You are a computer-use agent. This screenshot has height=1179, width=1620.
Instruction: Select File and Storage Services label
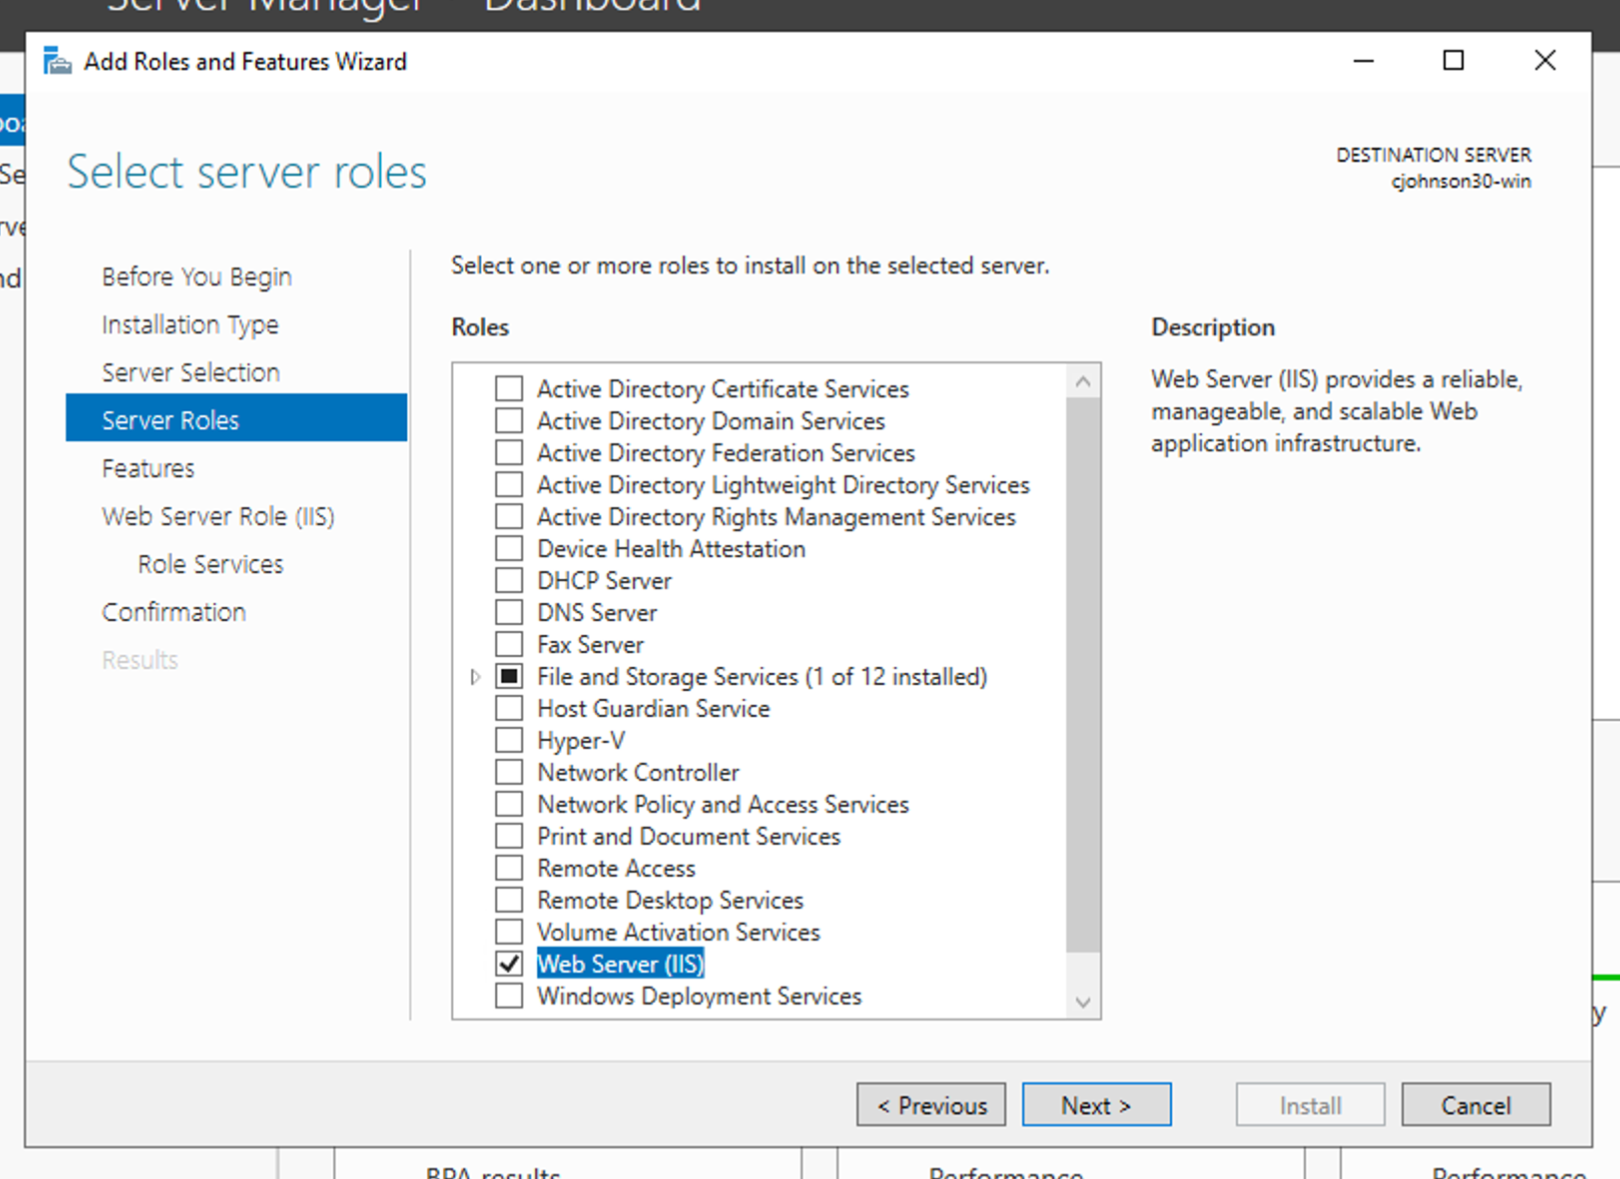[x=762, y=677]
